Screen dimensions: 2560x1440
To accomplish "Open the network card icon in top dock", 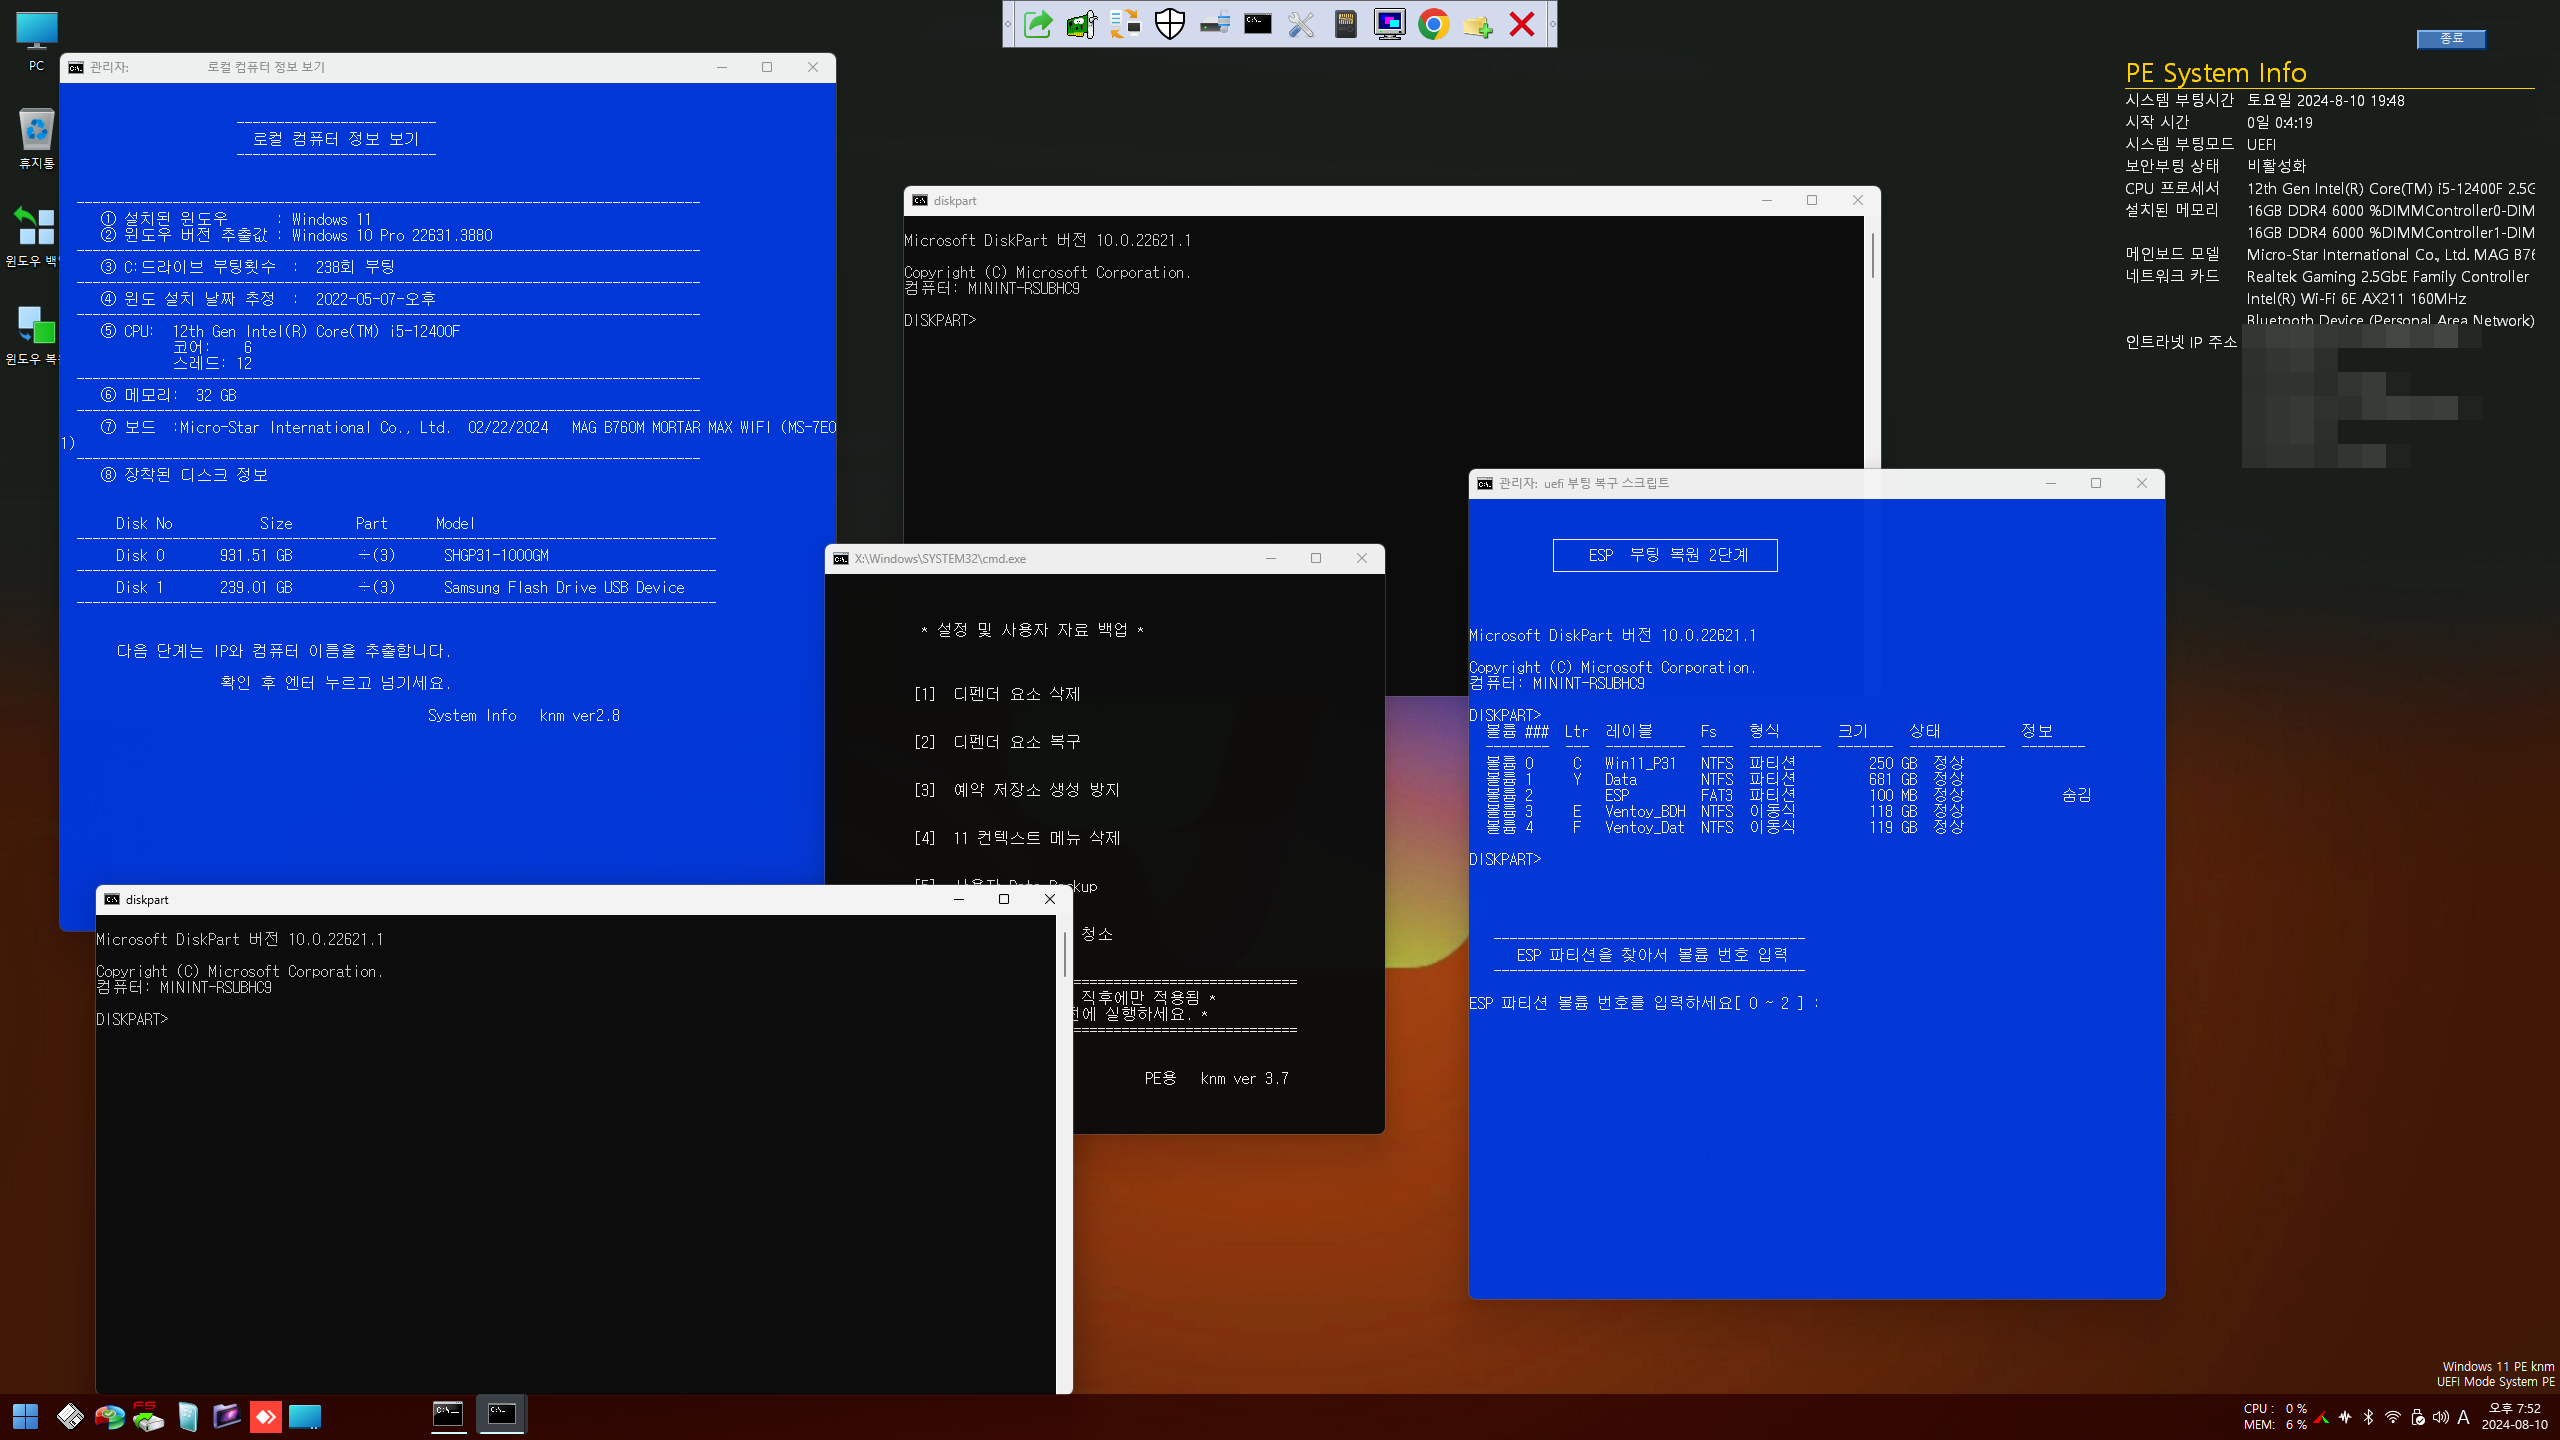I will tap(1081, 24).
